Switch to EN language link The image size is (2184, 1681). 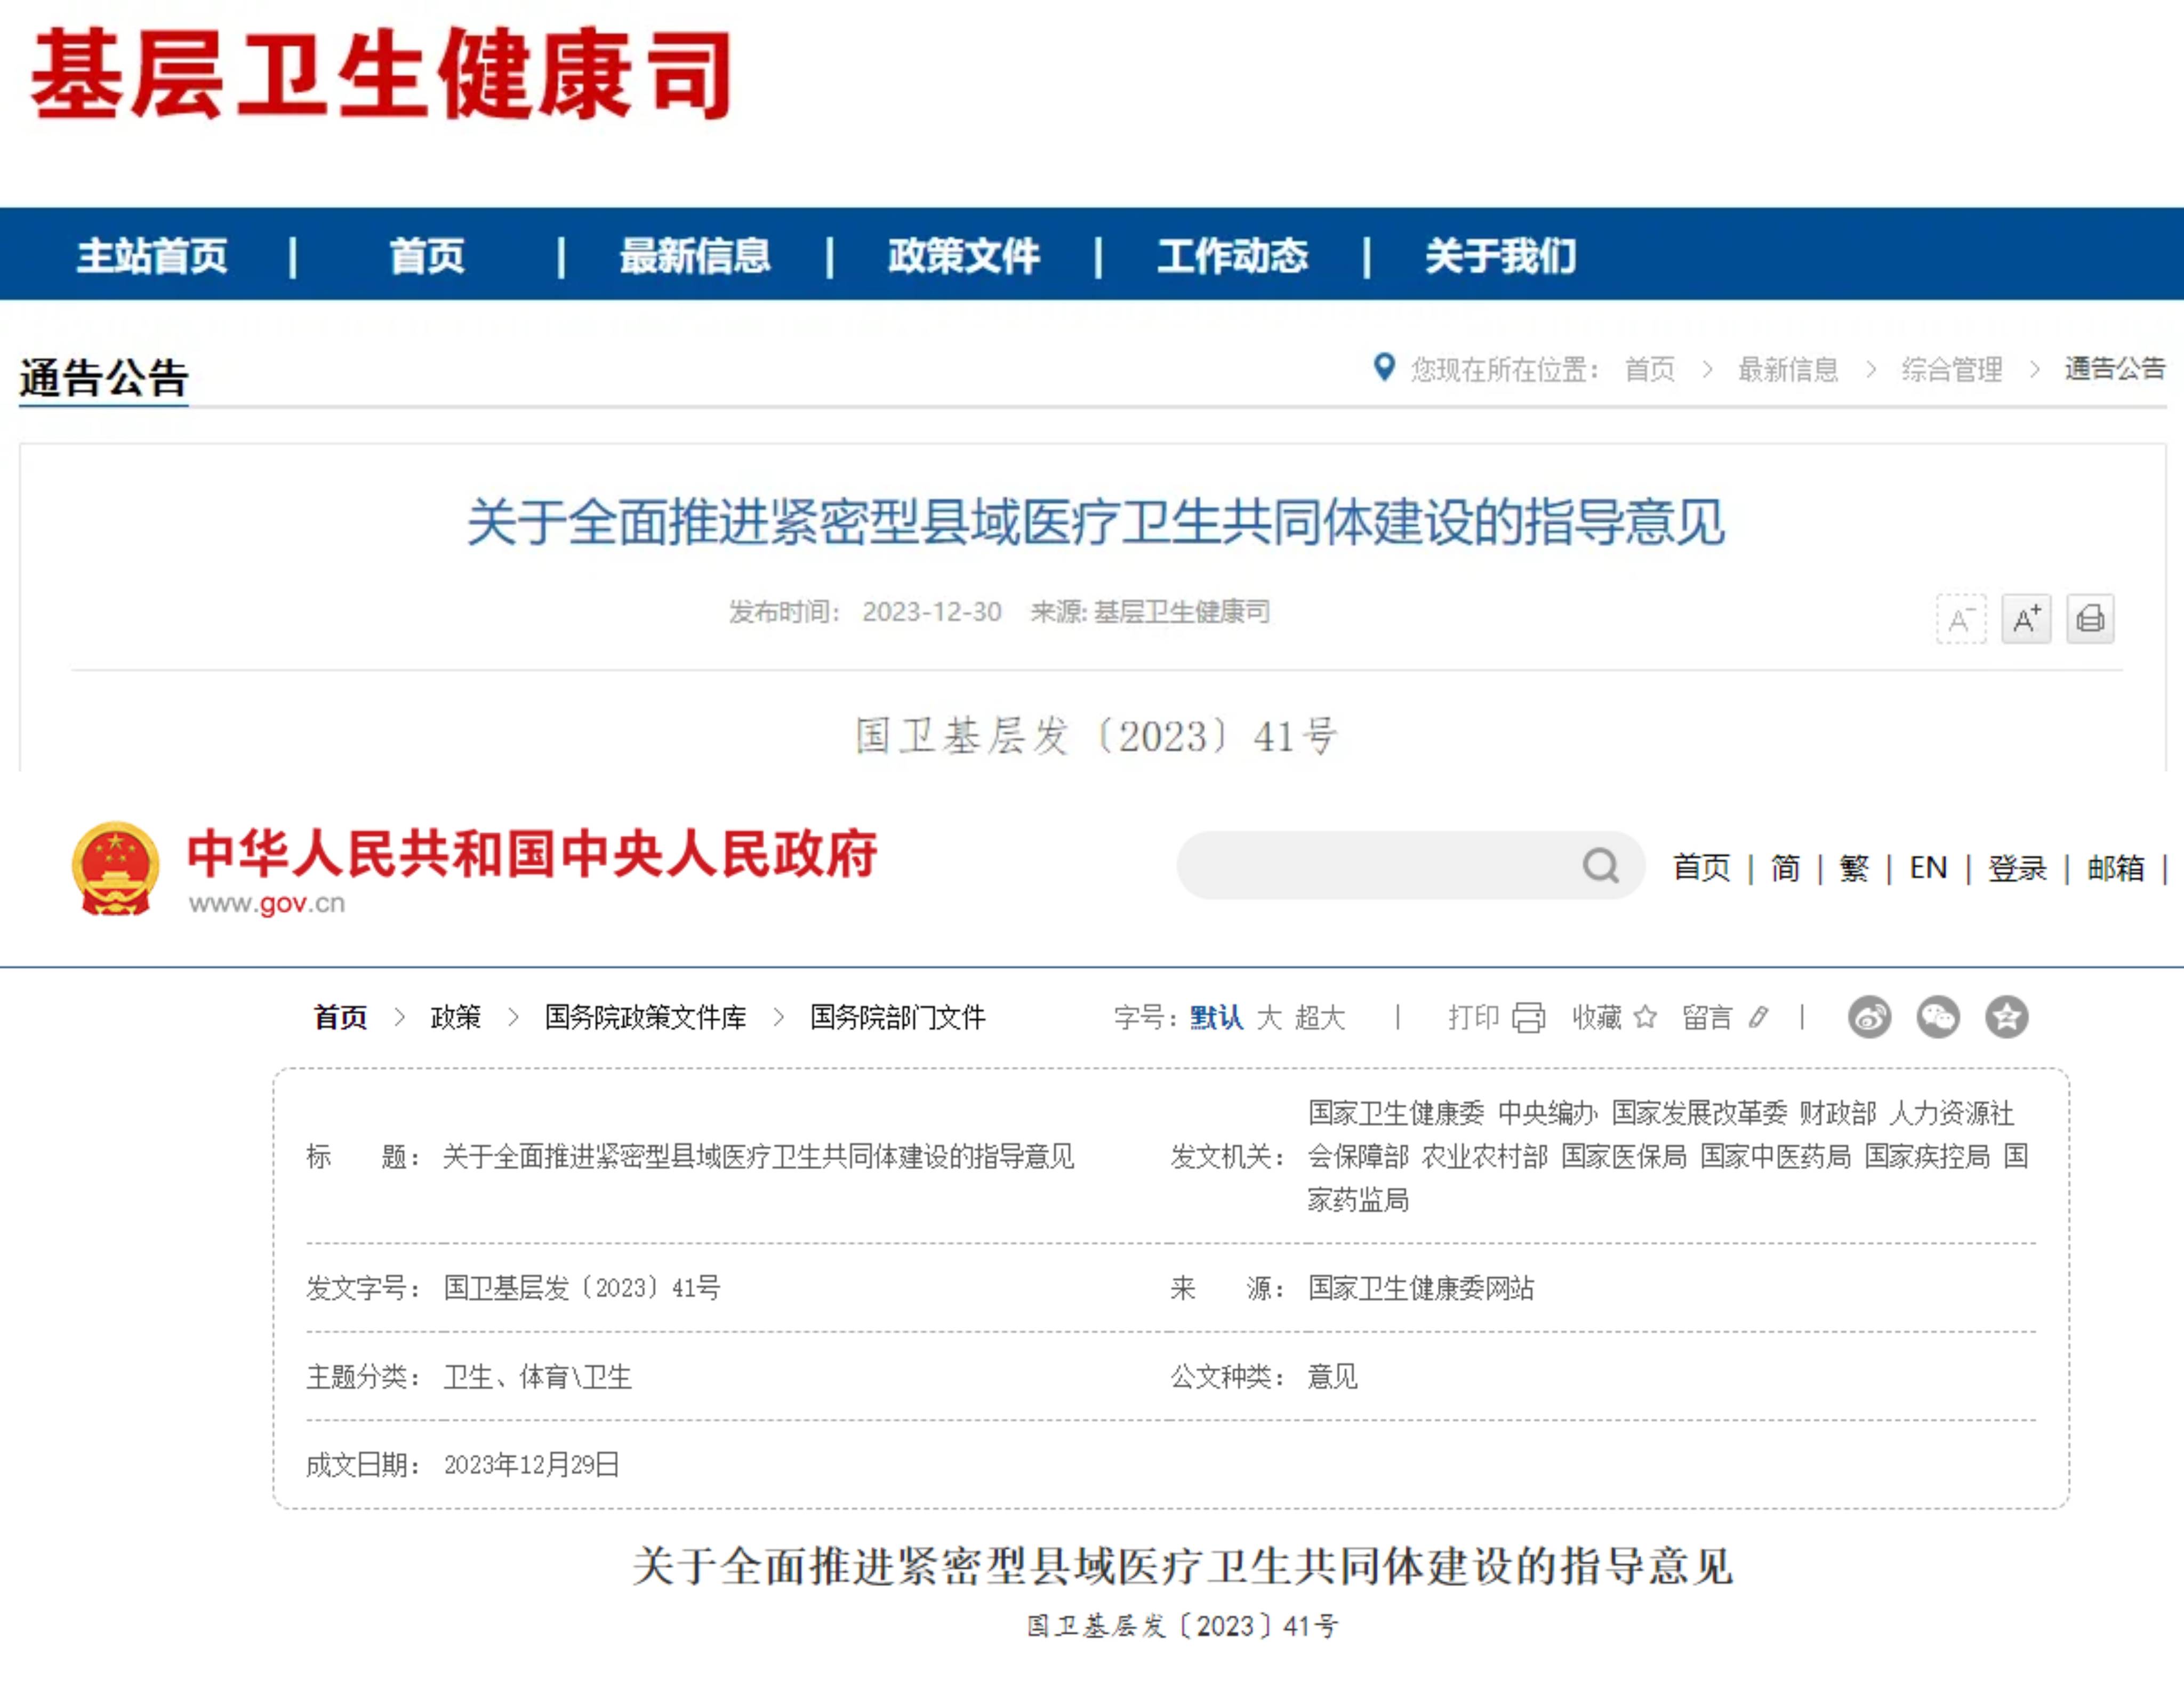tap(1928, 867)
